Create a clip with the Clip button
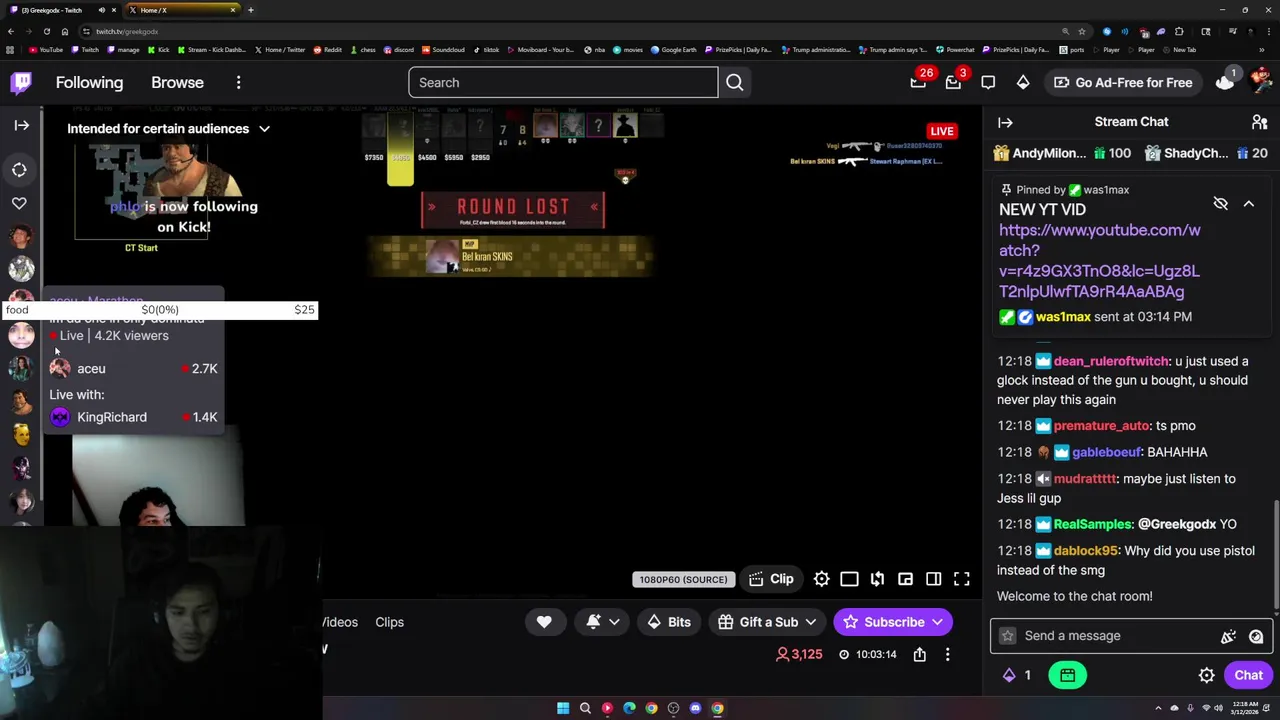 point(771,579)
